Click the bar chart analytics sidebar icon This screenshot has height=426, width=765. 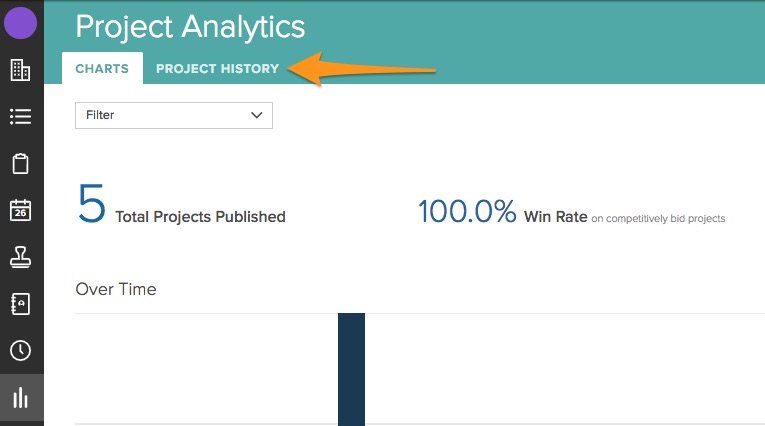coord(21,398)
